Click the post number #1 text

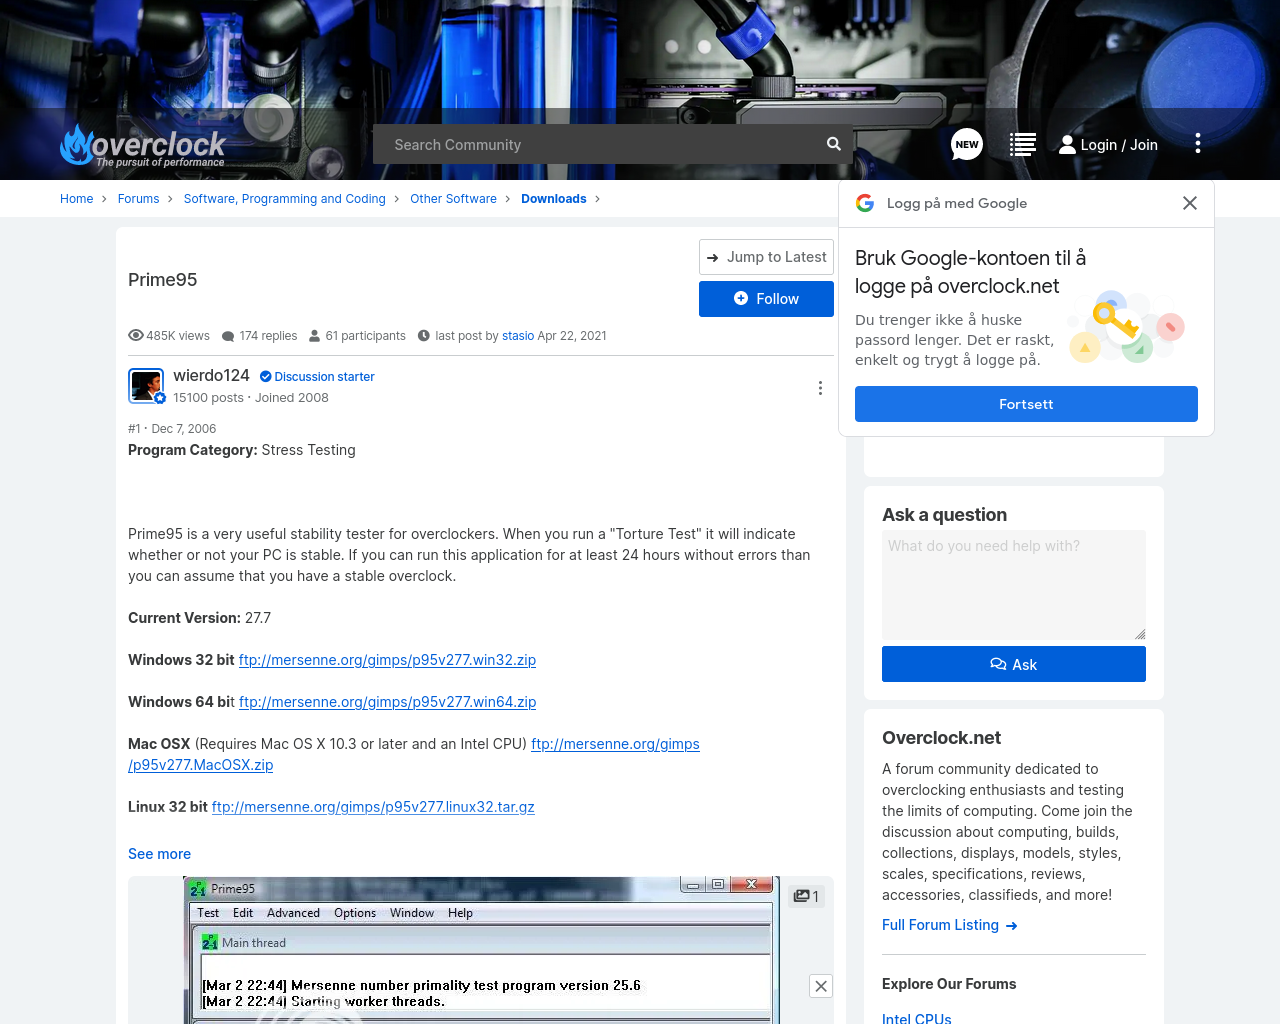coord(134,429)
